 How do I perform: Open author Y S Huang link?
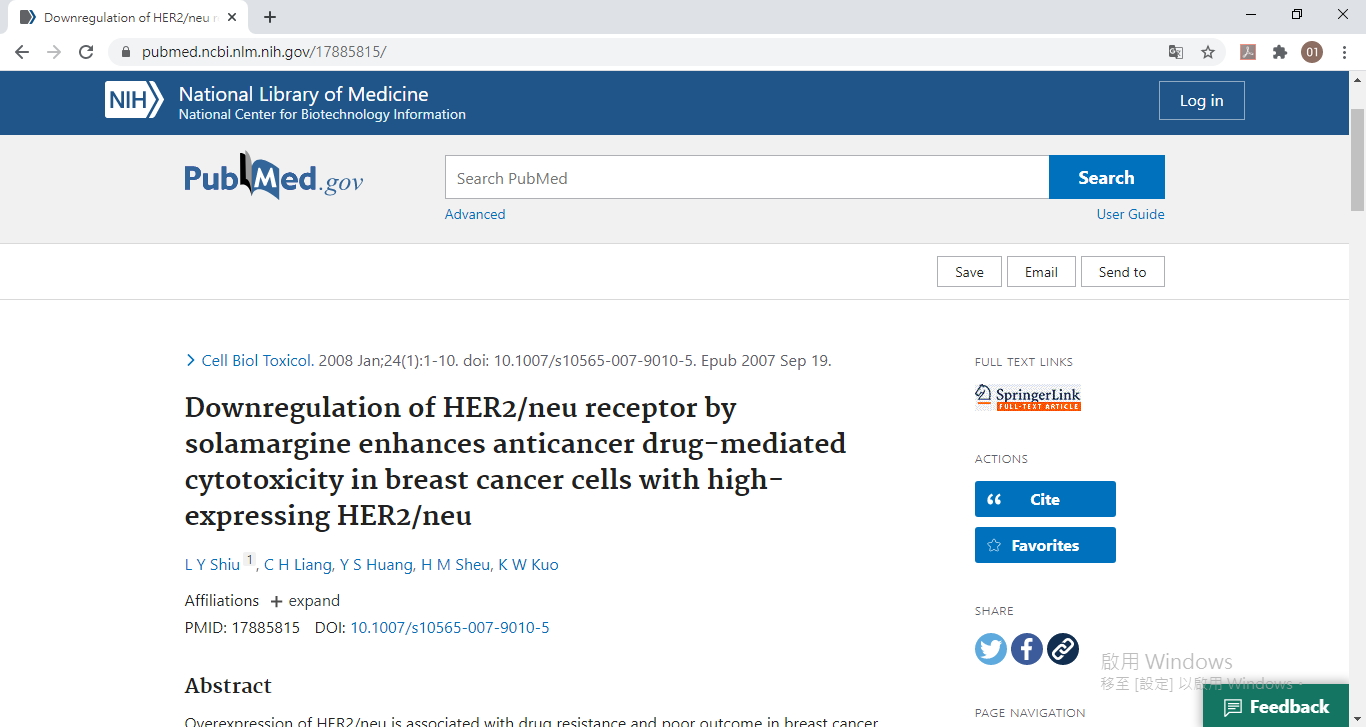(x=376, y=565)
